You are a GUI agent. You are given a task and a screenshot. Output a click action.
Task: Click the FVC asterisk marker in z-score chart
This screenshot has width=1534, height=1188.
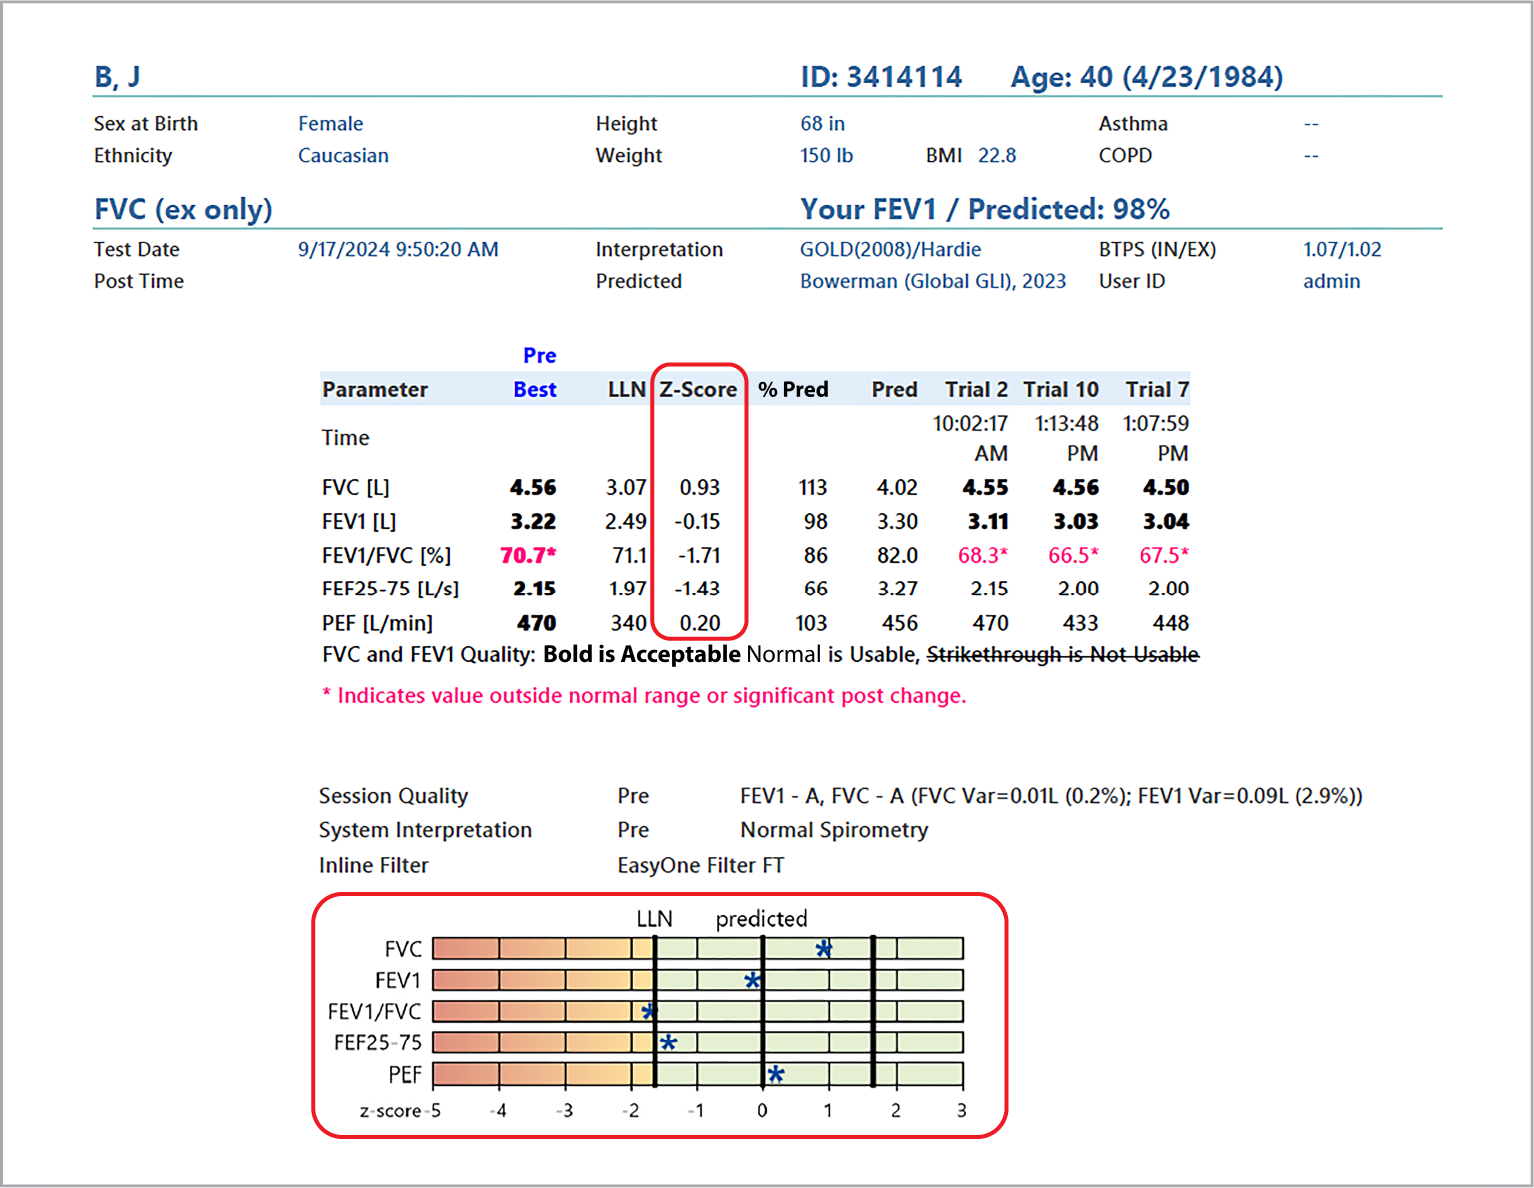pyautogui.click(x=823, y=948)
